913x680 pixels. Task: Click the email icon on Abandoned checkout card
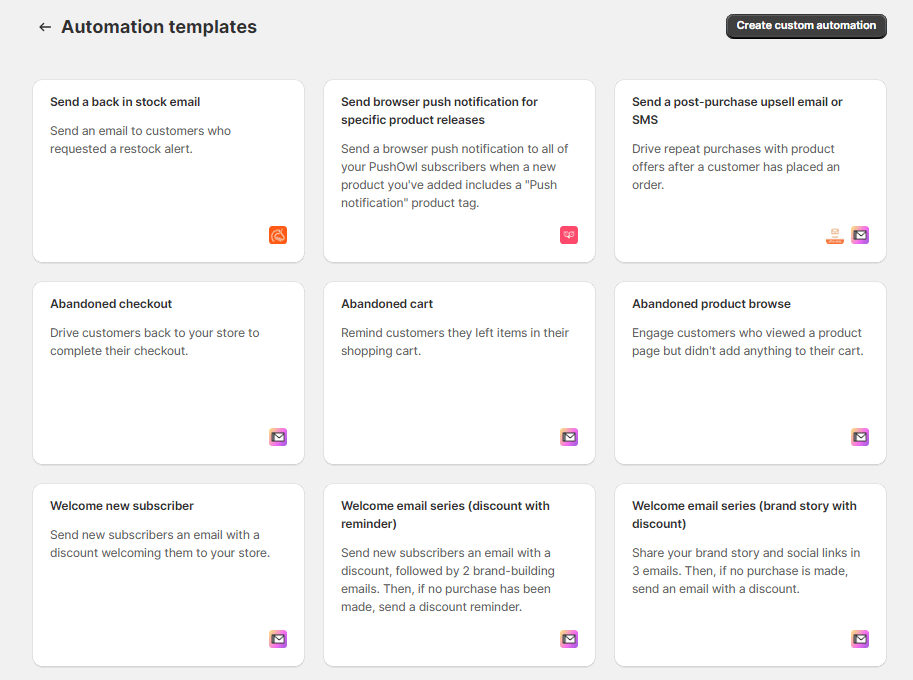tap(278, 437)
